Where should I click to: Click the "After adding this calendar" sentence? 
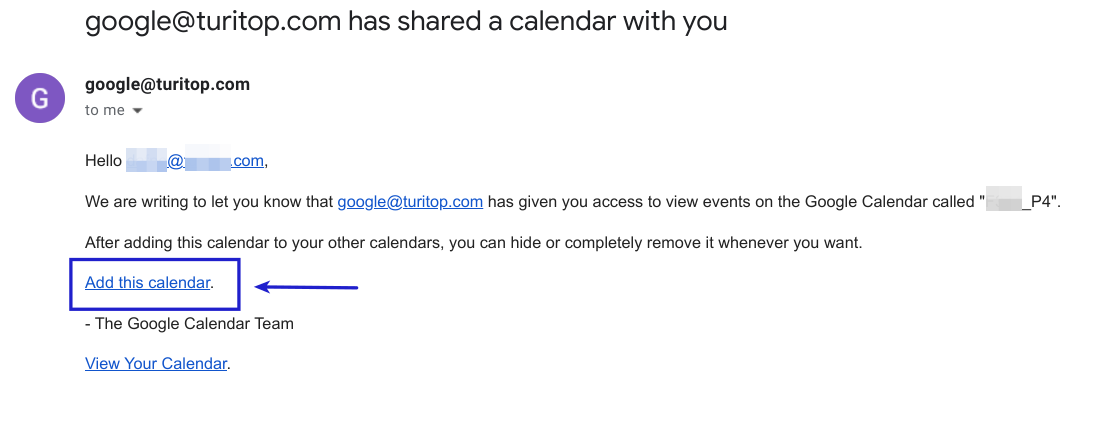(x=473, y=243)
